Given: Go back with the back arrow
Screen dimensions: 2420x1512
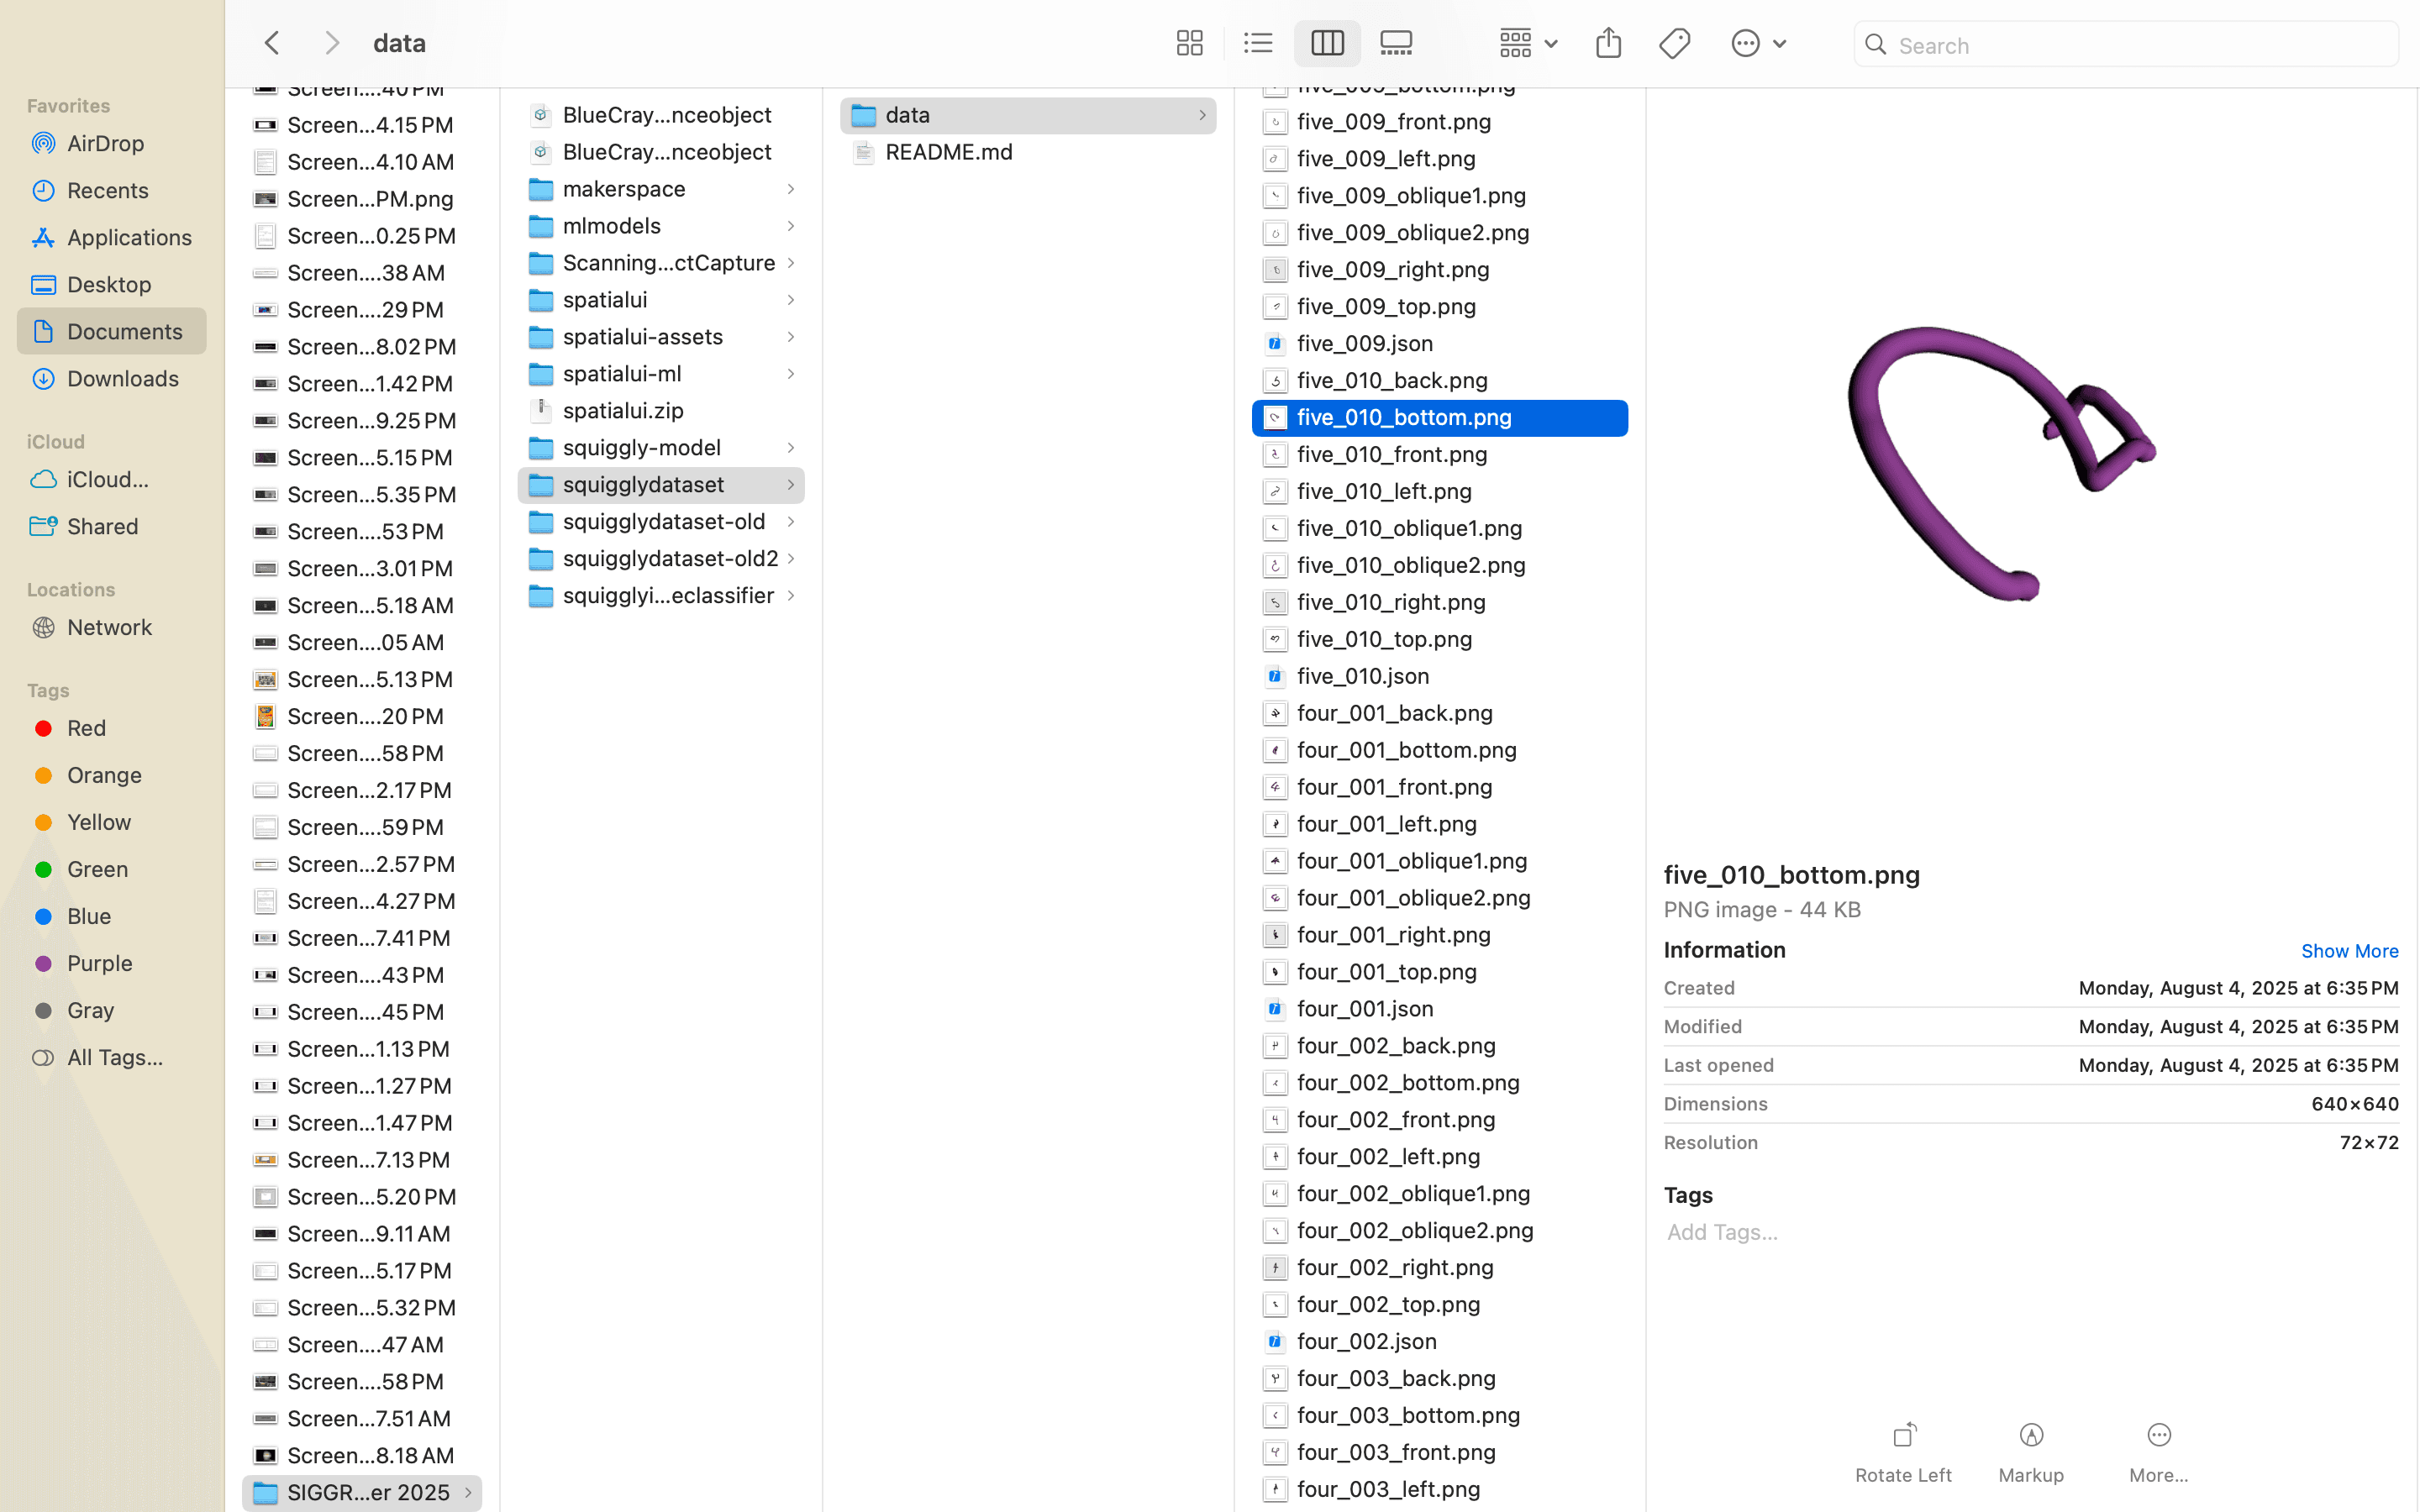Looking at the screenshot, I should [272, 43].
